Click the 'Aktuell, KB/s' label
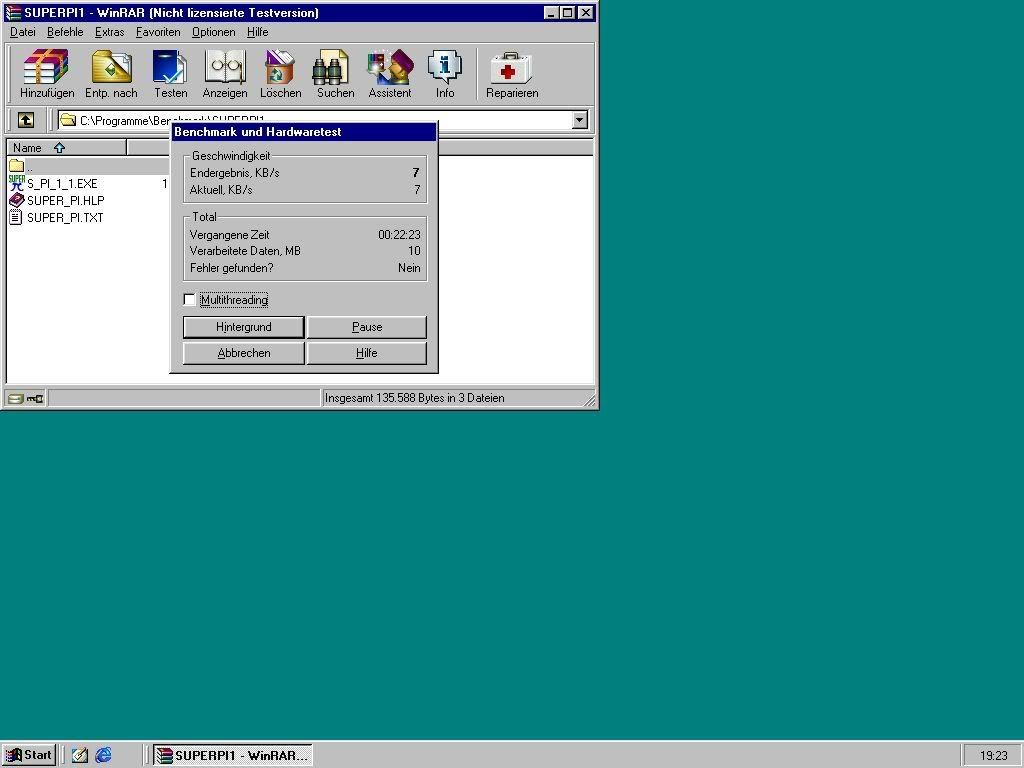Image resolution: width=1024 pixels, height=768 pixels. tap(221, 190)
